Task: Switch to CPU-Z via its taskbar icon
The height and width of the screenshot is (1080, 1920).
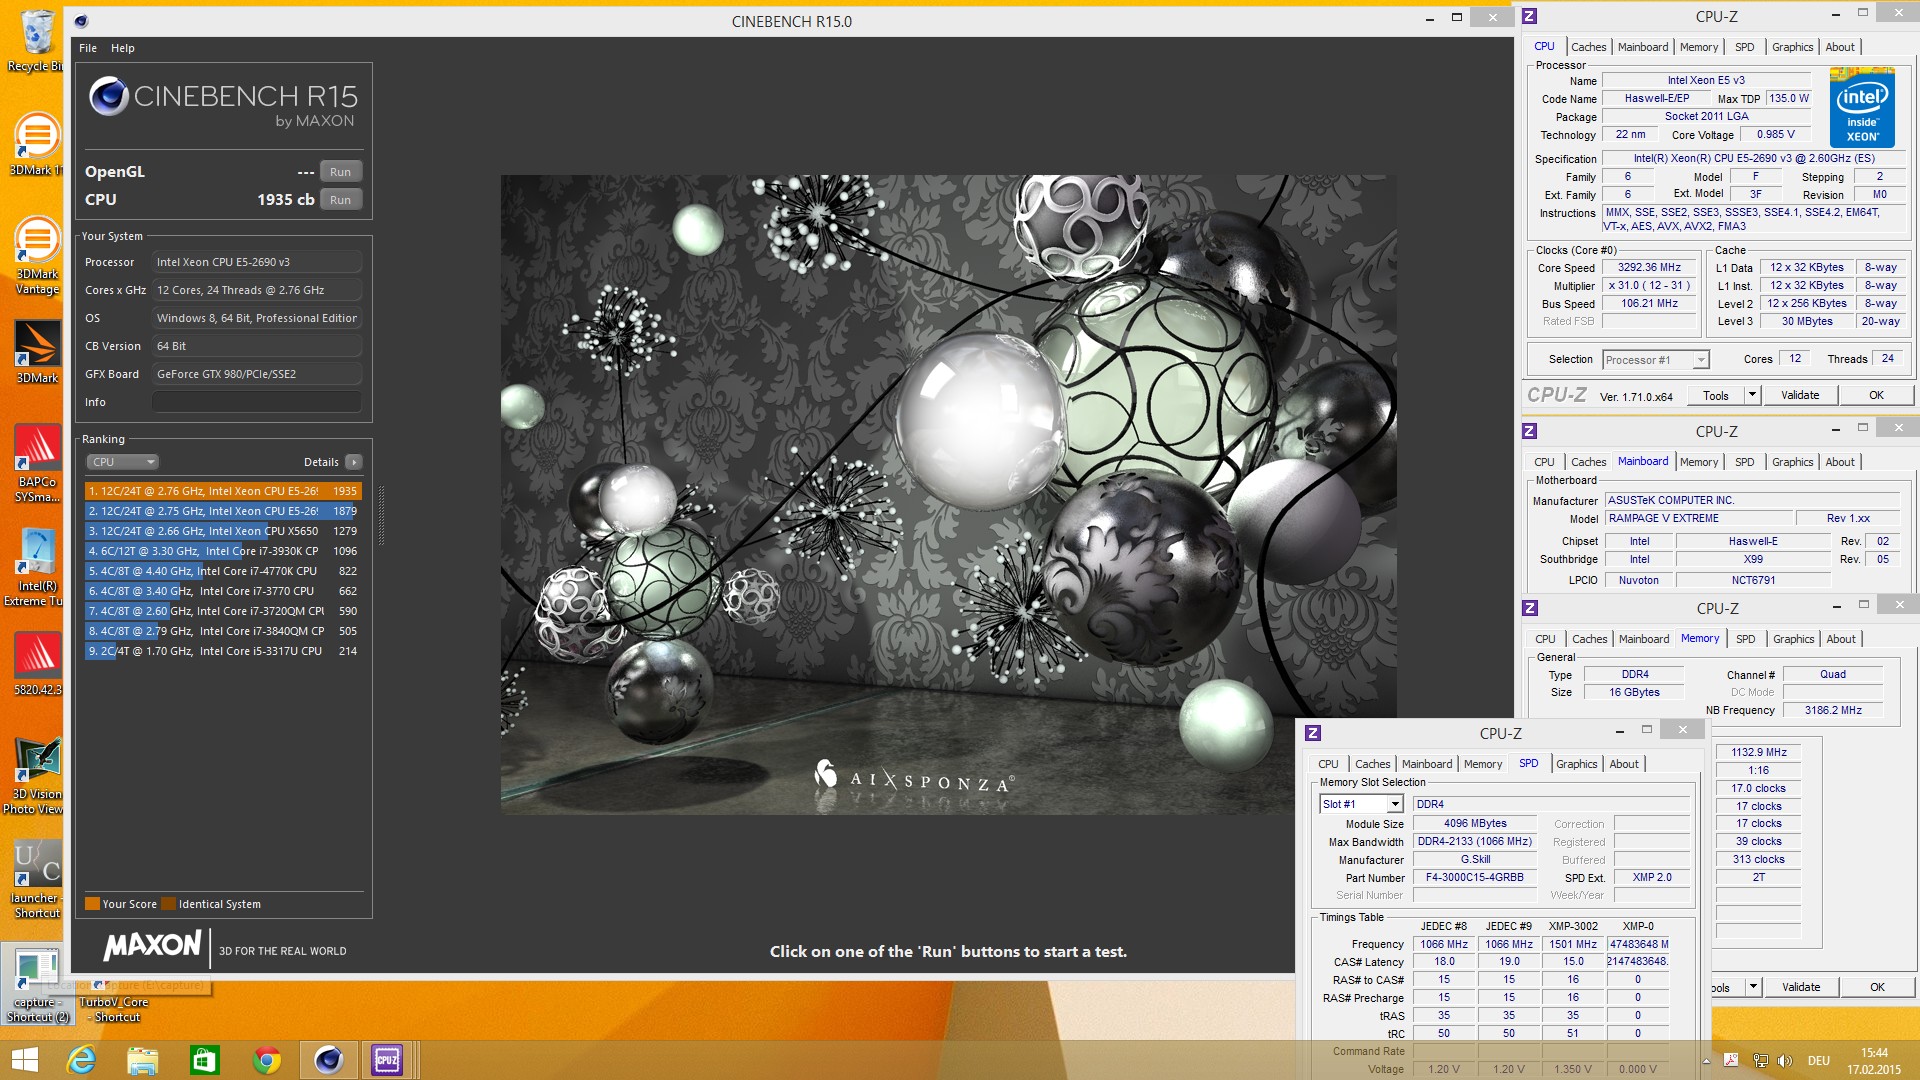Action: (388, 1060)
